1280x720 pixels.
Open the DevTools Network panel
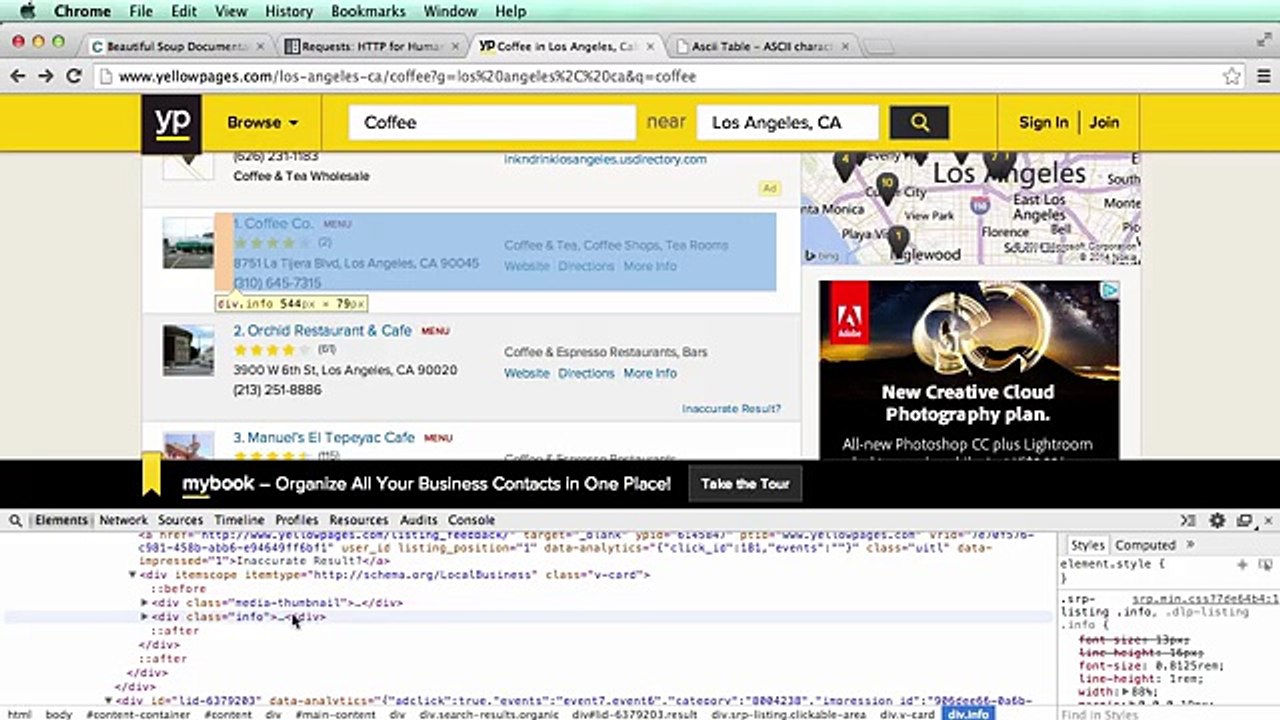[x=123, y=520]
